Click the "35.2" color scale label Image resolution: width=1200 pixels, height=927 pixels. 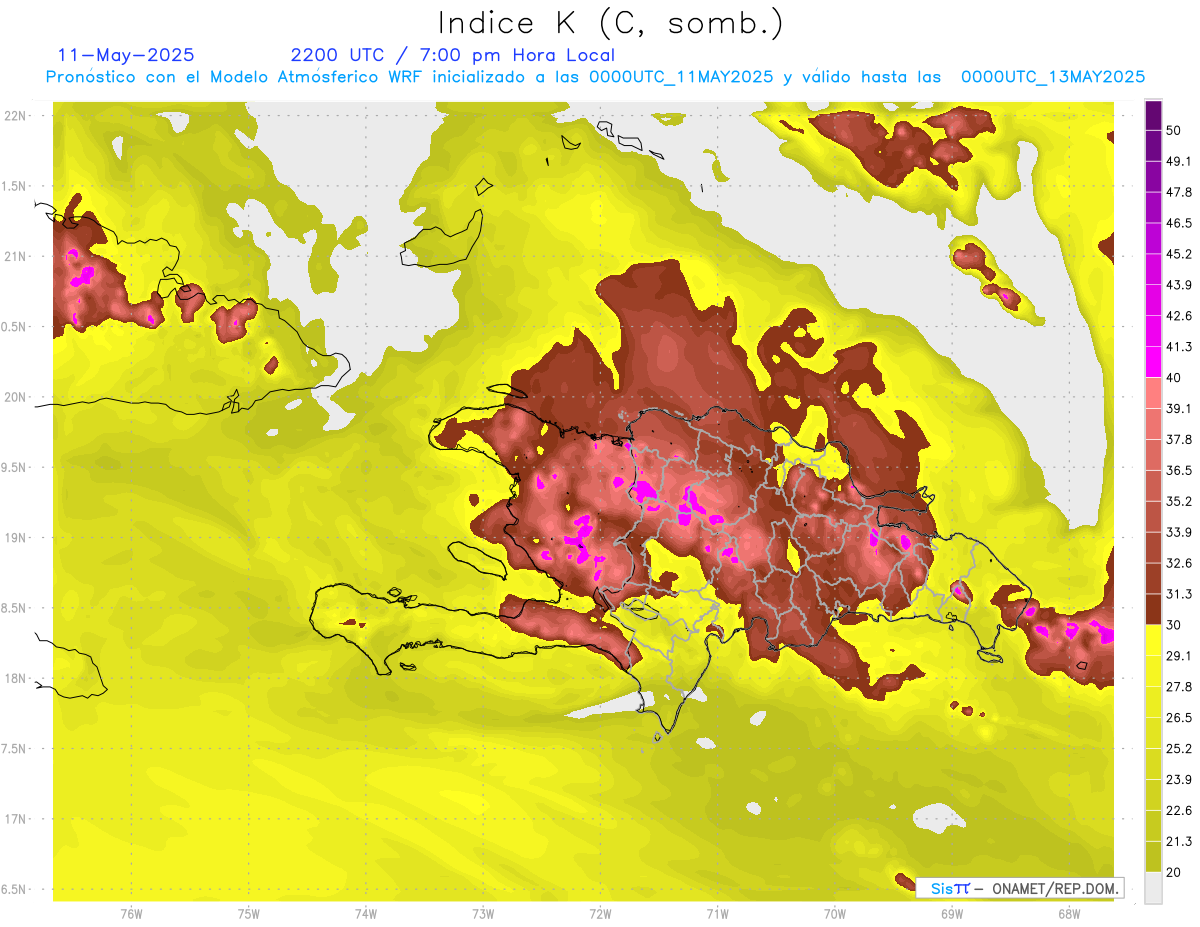(x=1179, y=501)
